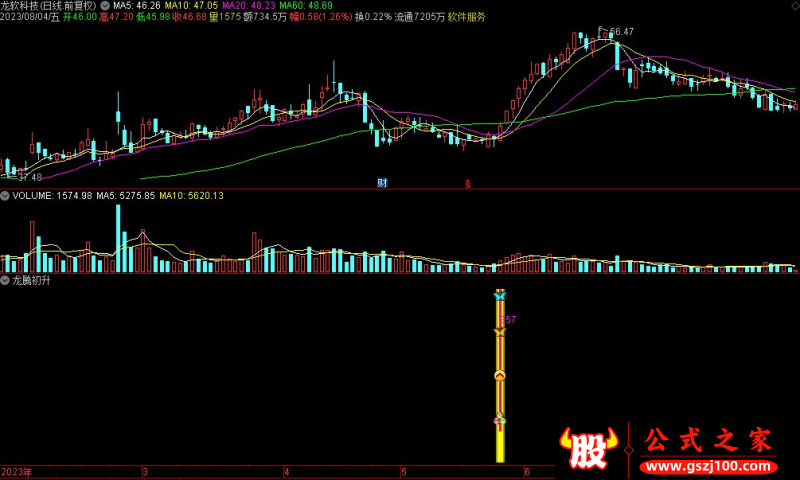Click the 37.48 lowest price label

(x=30, y=178)
